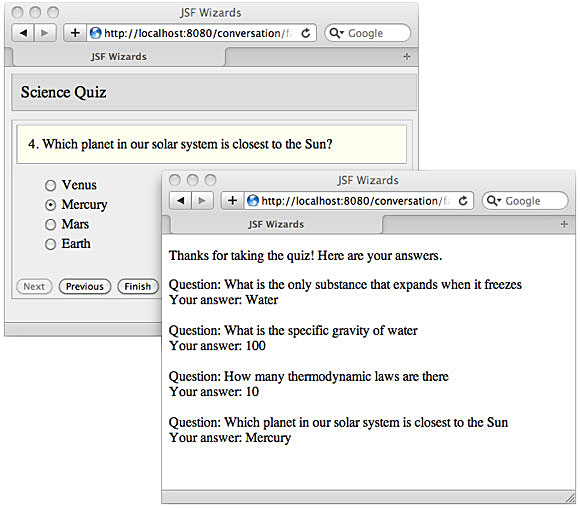580x508 pixels.
Task: Click the Previous button
Action: (x=85, y=286)
